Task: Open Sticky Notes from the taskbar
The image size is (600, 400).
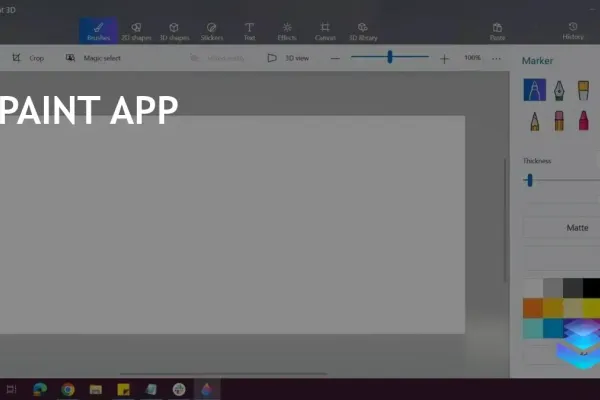Action: tap(123, 389)
